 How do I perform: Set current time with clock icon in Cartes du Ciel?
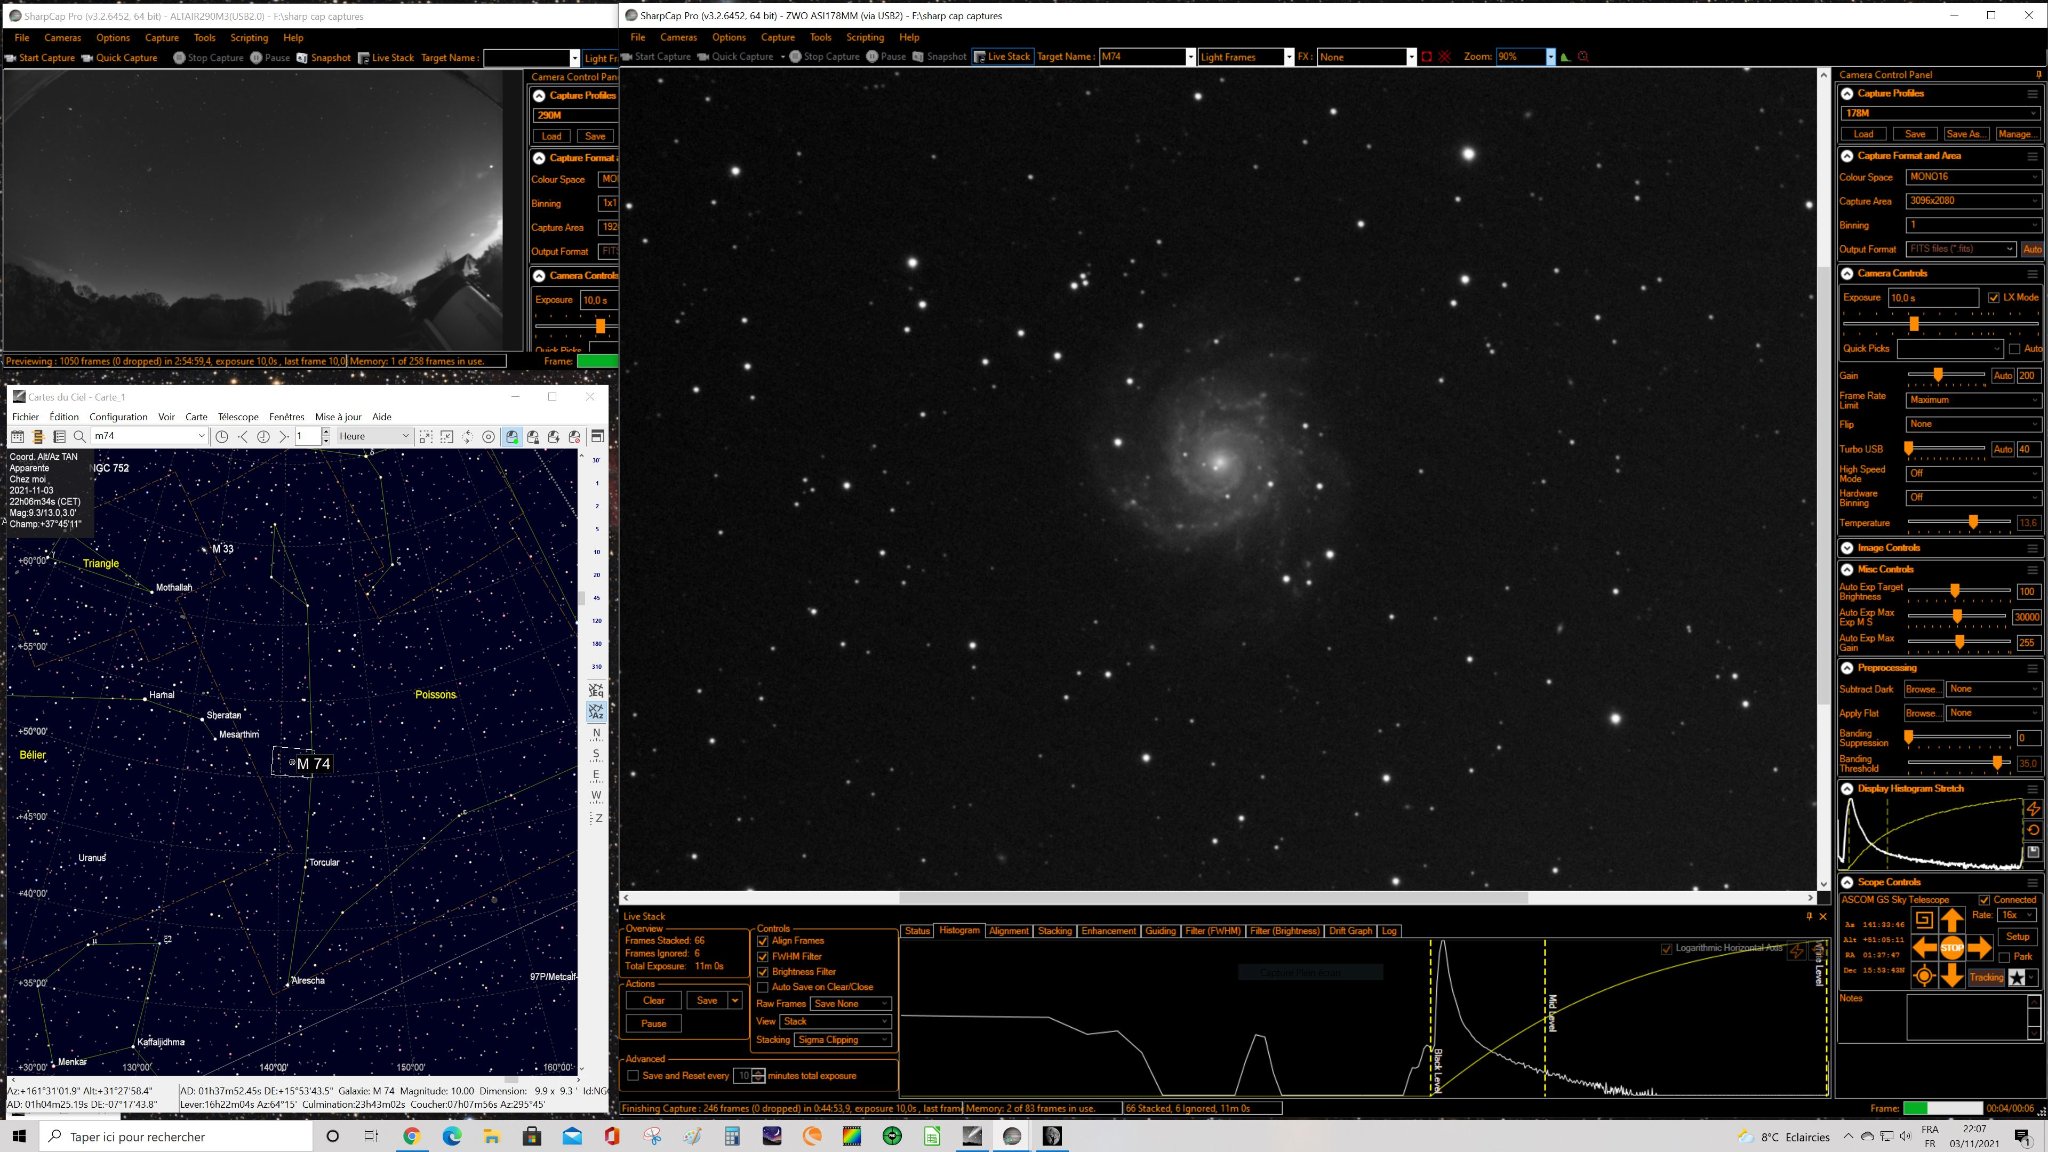222,437
